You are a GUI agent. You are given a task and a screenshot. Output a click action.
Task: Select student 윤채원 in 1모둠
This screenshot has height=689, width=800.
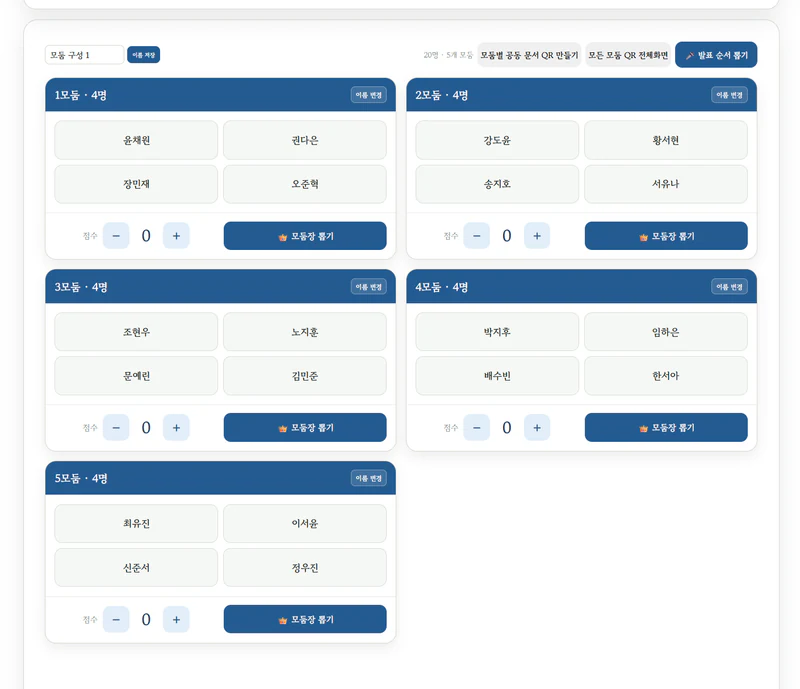coord(136,140)
